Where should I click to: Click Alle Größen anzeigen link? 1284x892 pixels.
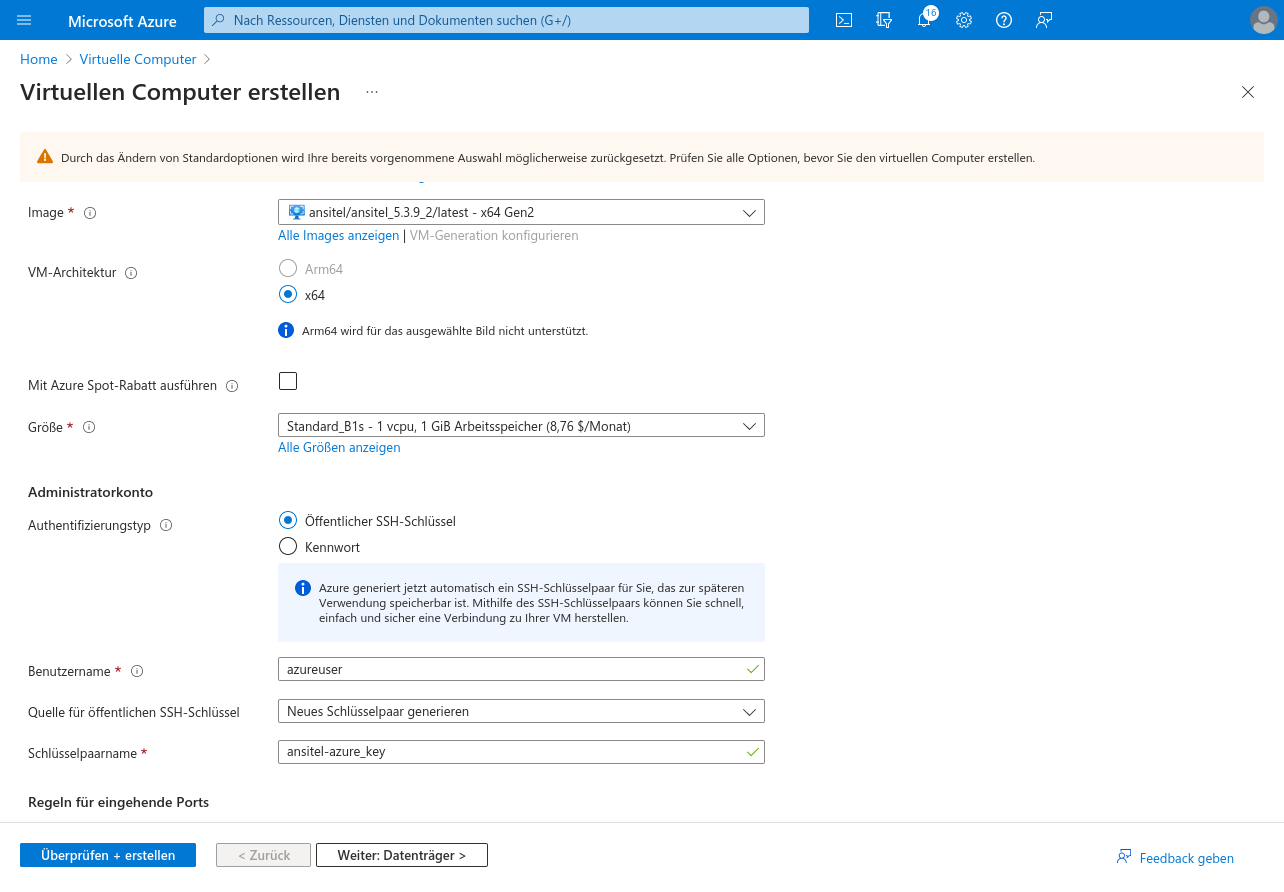(x=339, y=448)
